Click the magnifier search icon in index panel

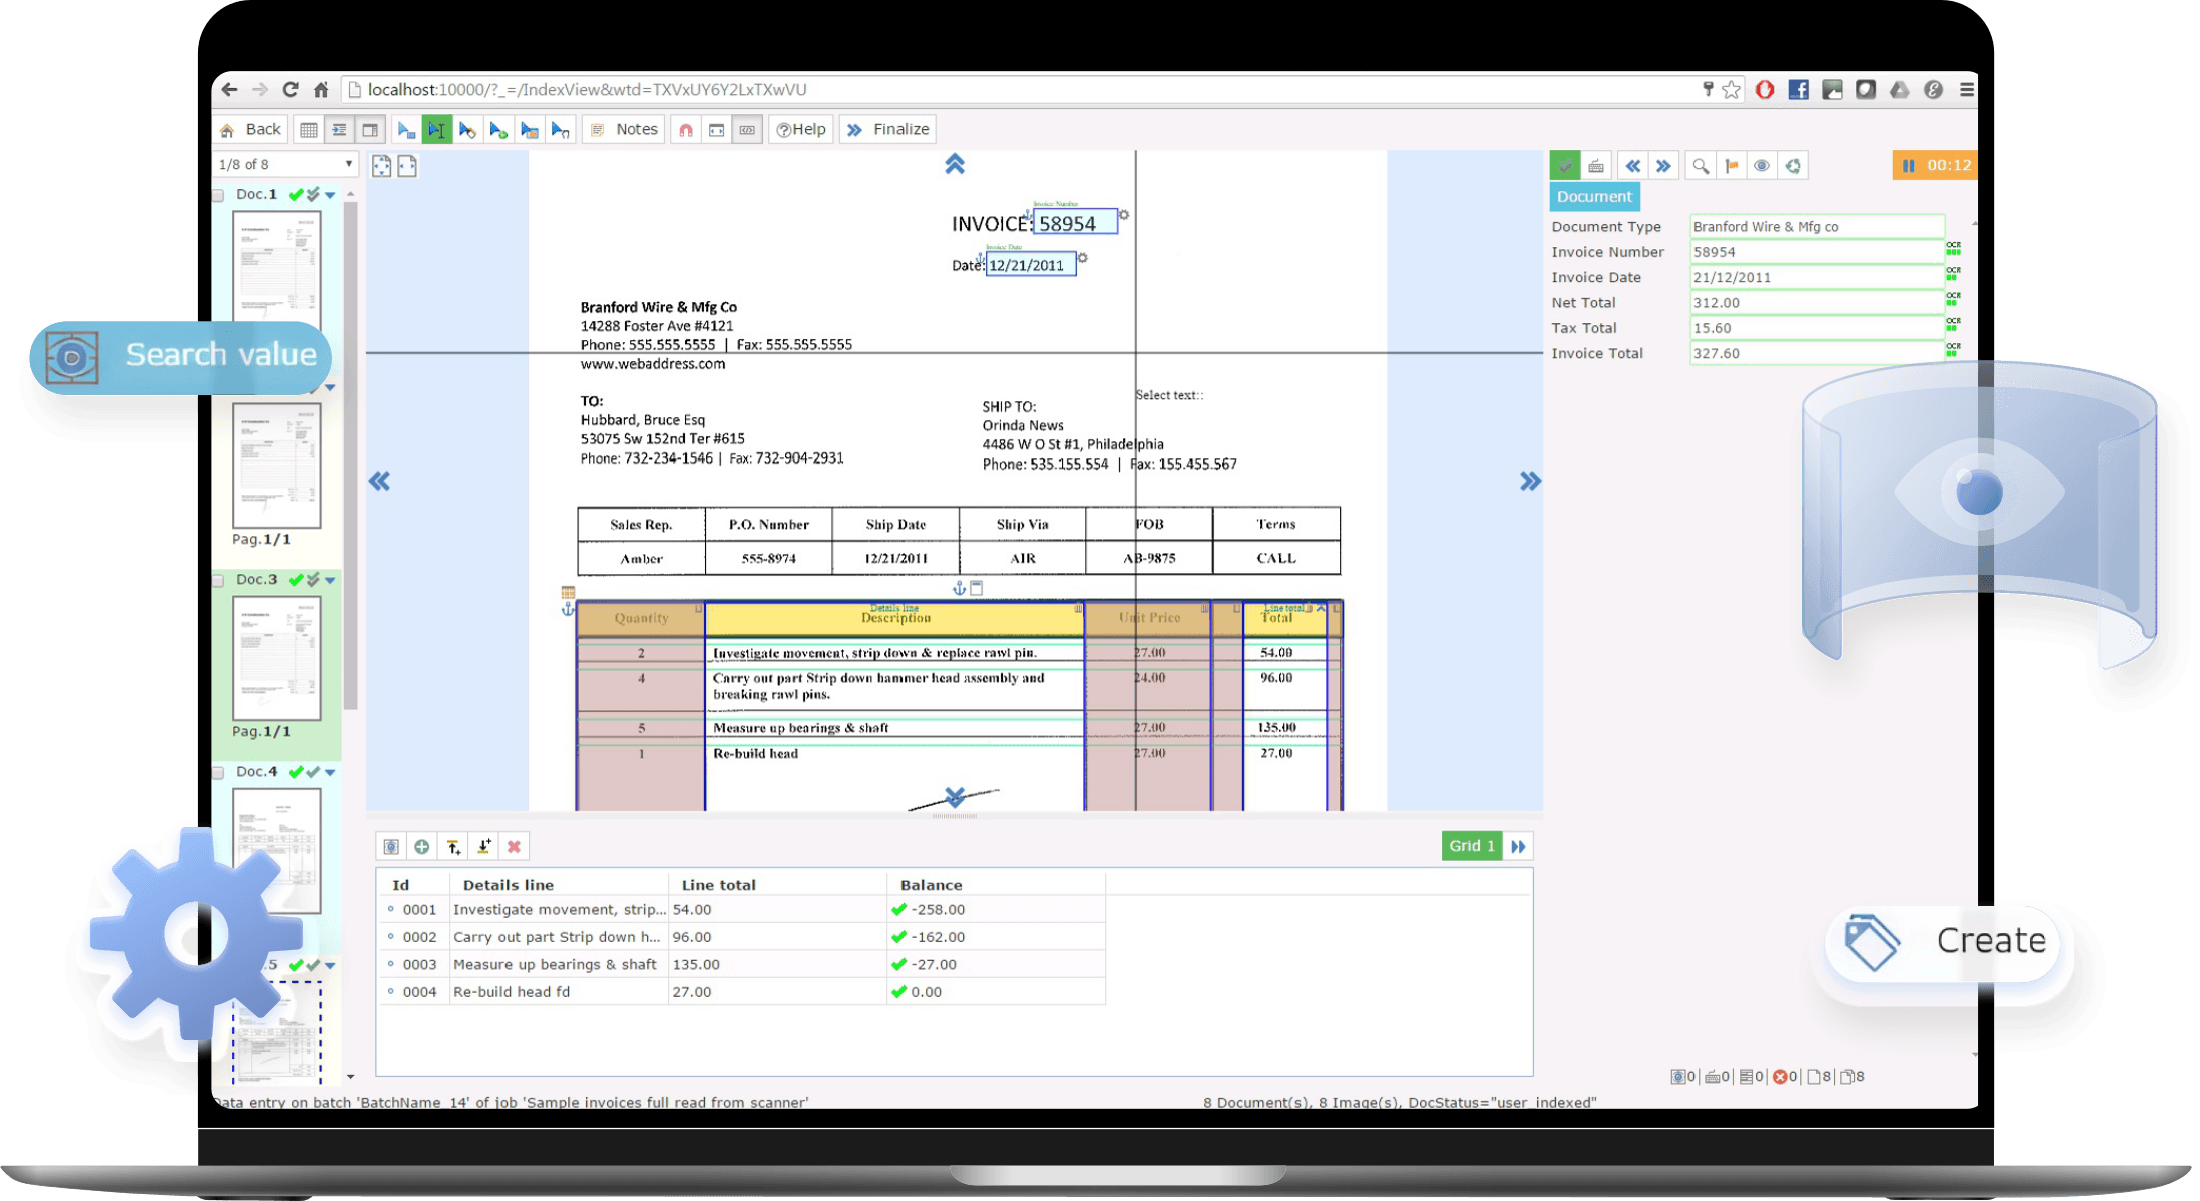click(1700, 166)
